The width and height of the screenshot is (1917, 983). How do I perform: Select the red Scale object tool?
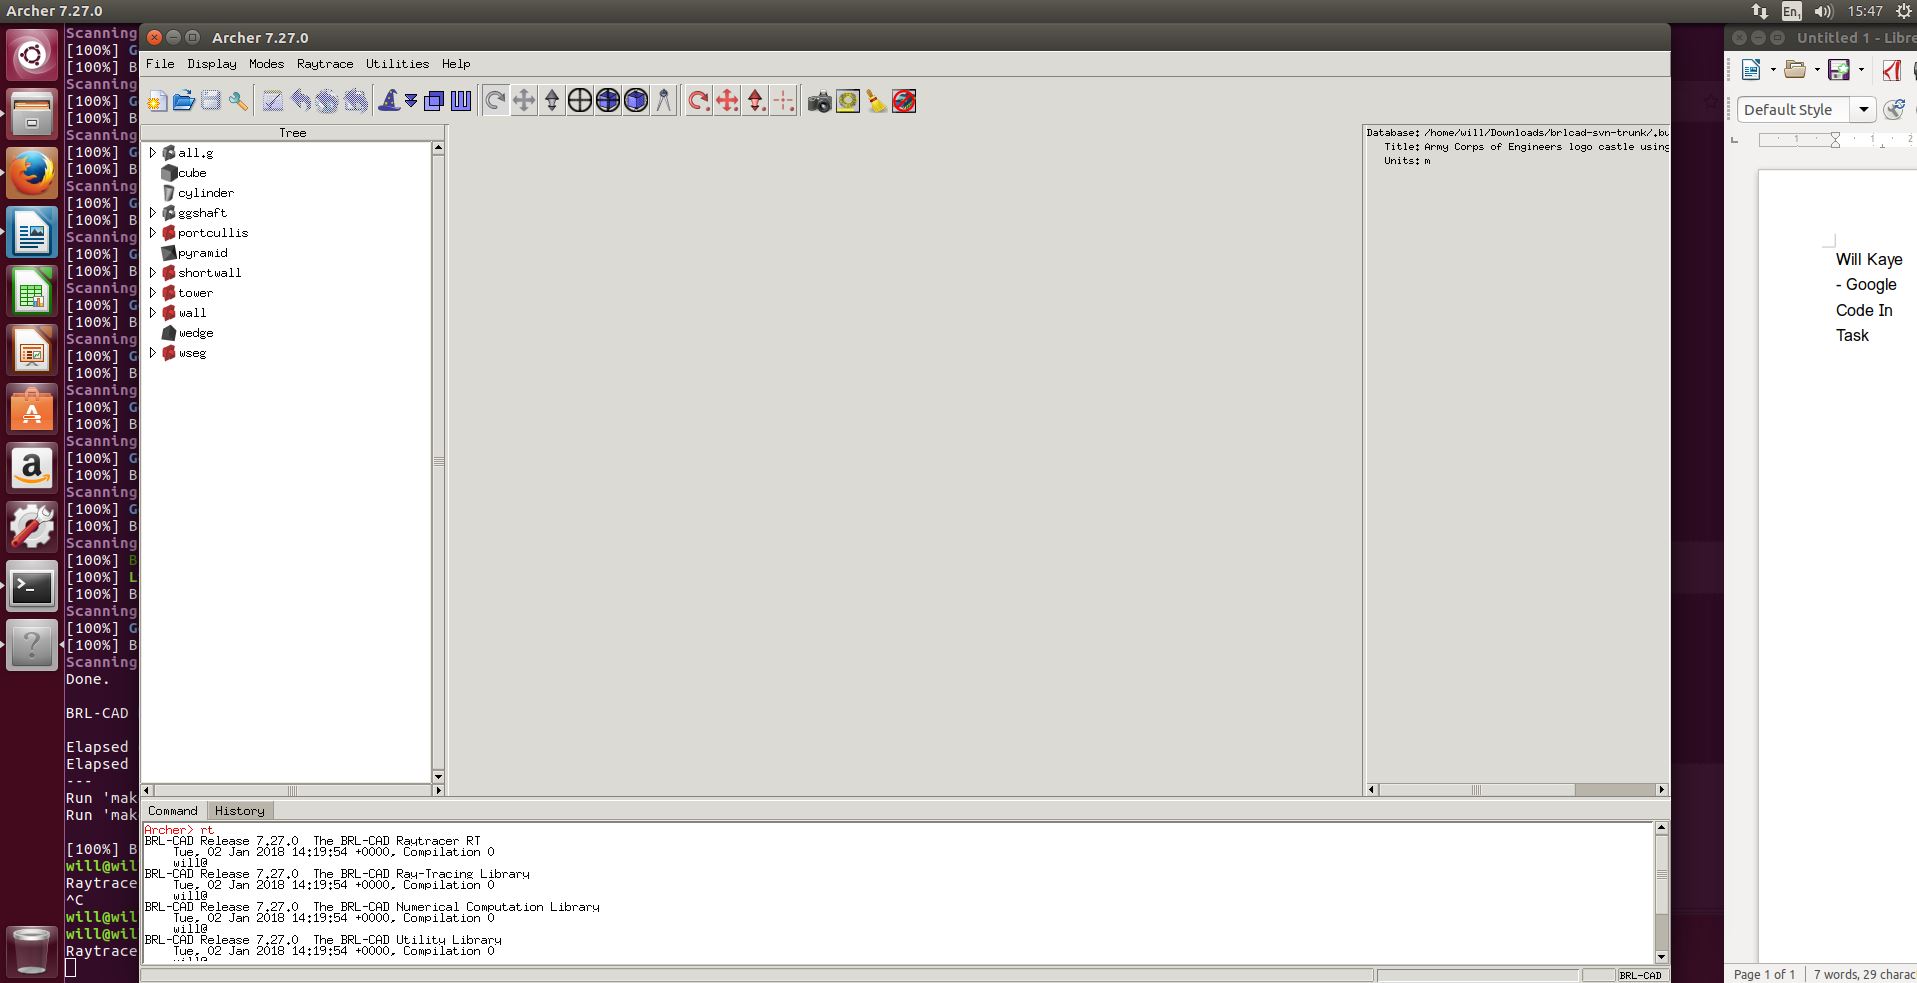(x=756, y=101)
